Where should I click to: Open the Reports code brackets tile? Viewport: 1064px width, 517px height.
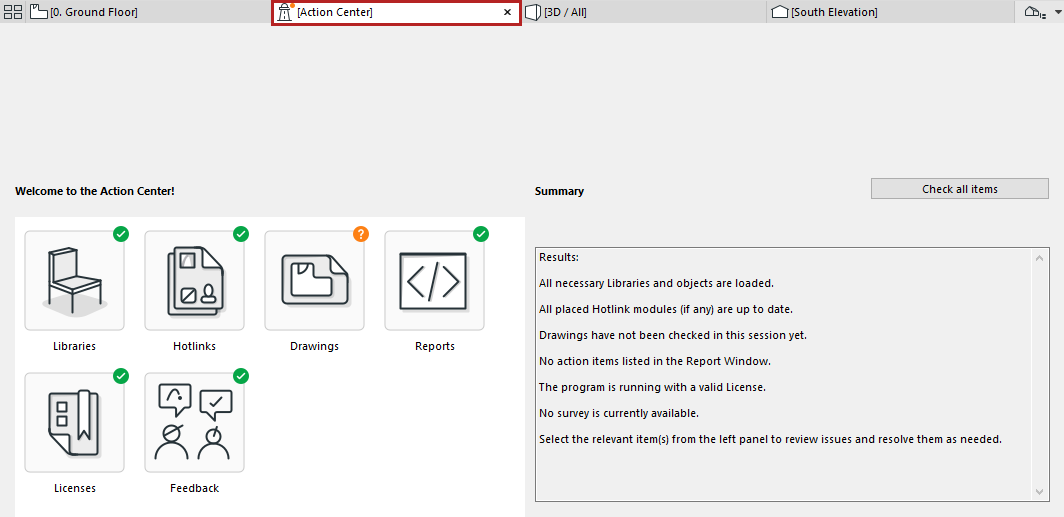434,280
